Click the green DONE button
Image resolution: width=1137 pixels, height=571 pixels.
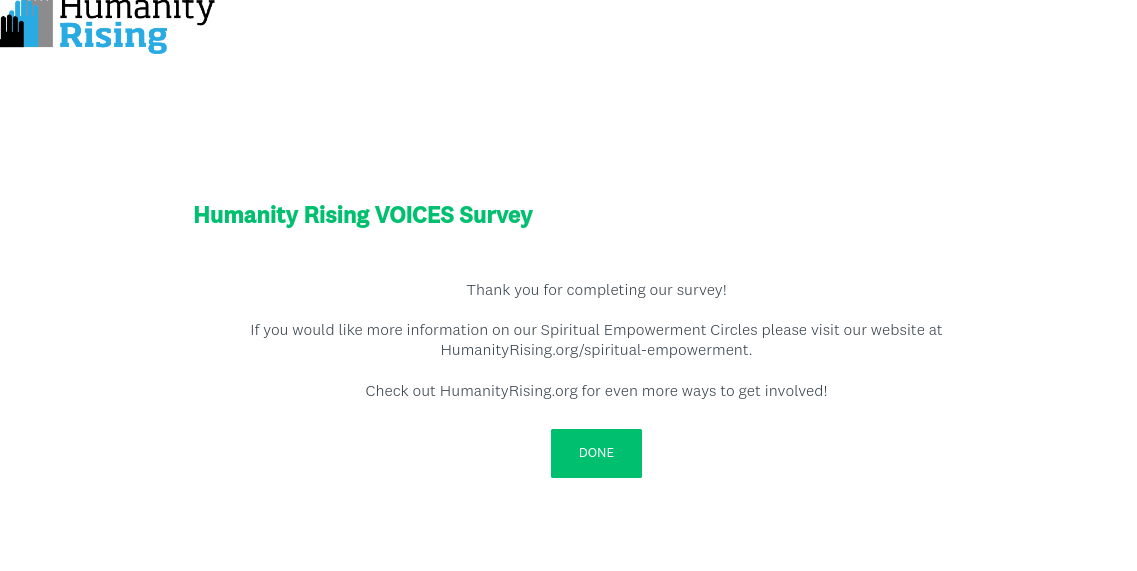tap(596, 453)
